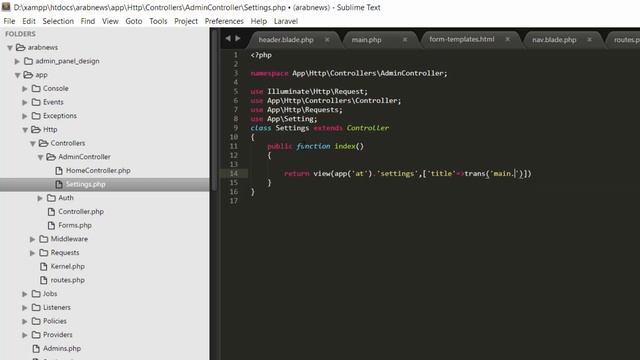Click the Sublime Text app icon in title bar
Viewport: 640px width, 360px height.
(x=6, y=7)
